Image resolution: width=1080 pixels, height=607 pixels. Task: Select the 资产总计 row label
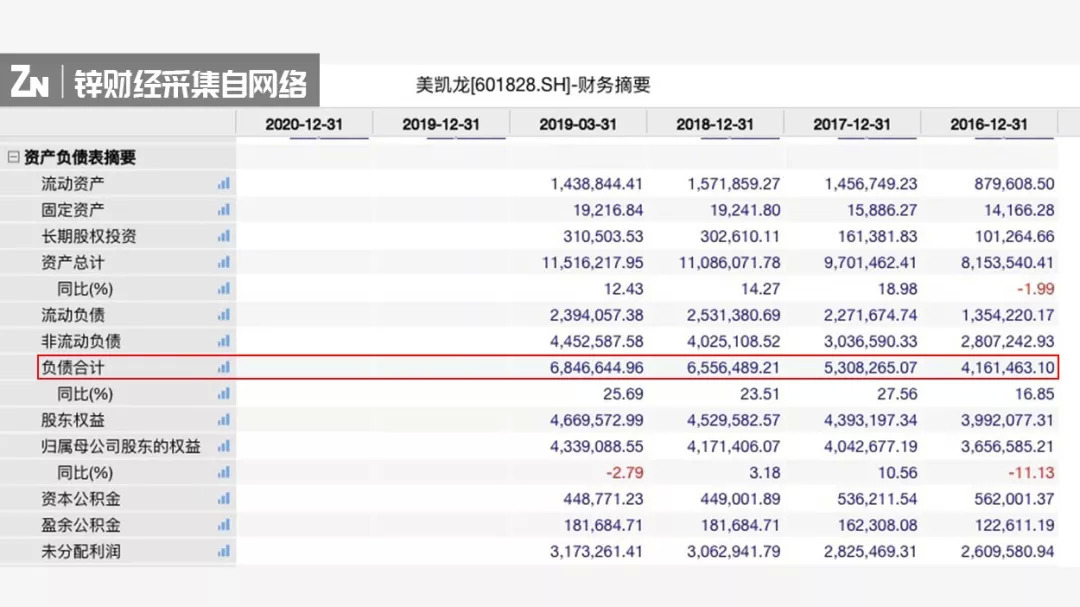(x=72, y=262)
